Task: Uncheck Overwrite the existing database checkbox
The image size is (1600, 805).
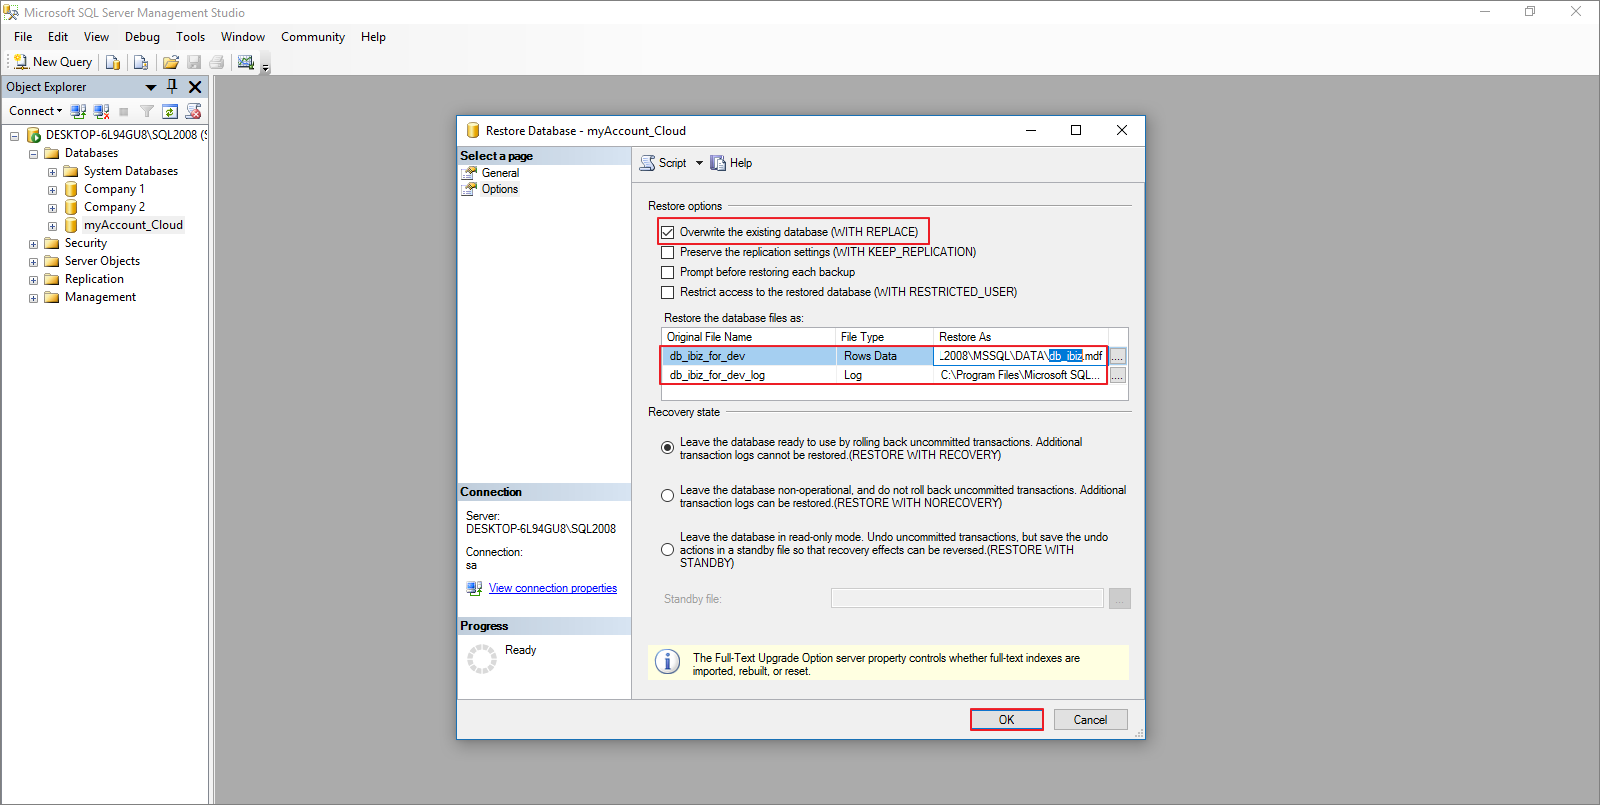Action: click(x=667, y=232)
